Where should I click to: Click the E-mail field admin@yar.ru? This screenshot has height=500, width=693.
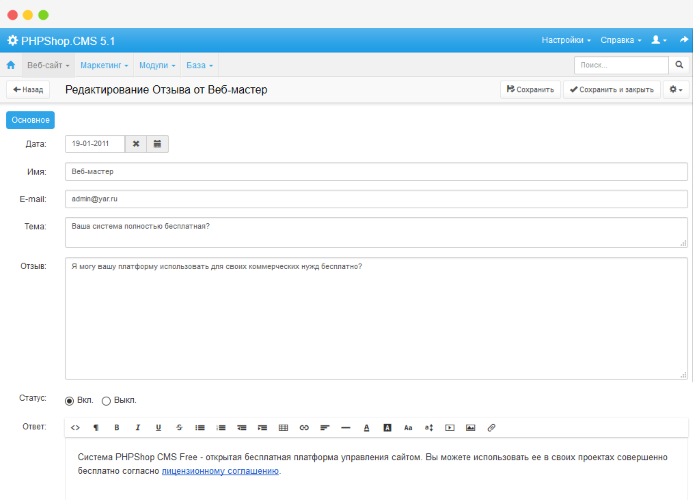point(376,199)
